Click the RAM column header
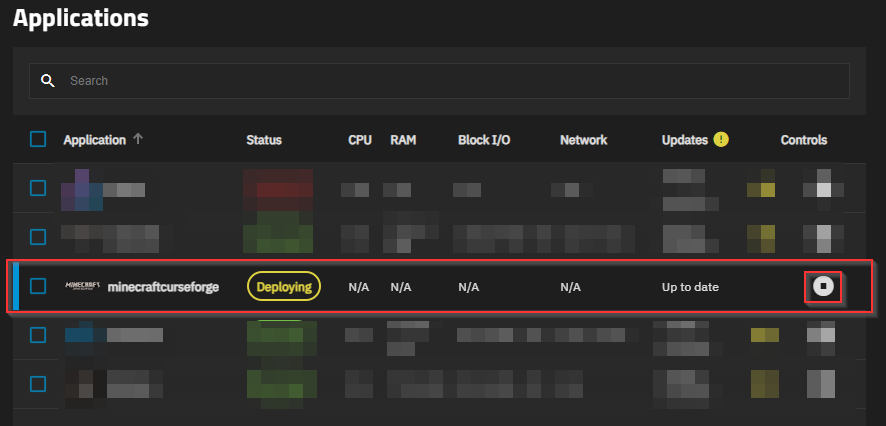Screen dimensions: 886x426 403,140
